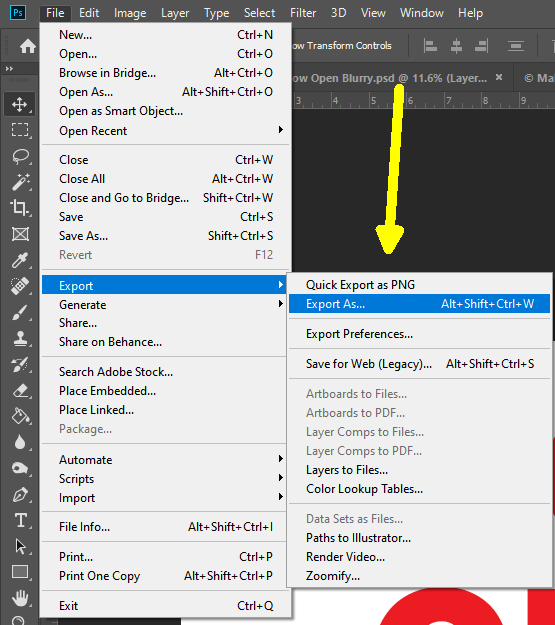Screen dimensions: 555x625
Task: Expand the Scripts submenu
Action: pos(164,478)
